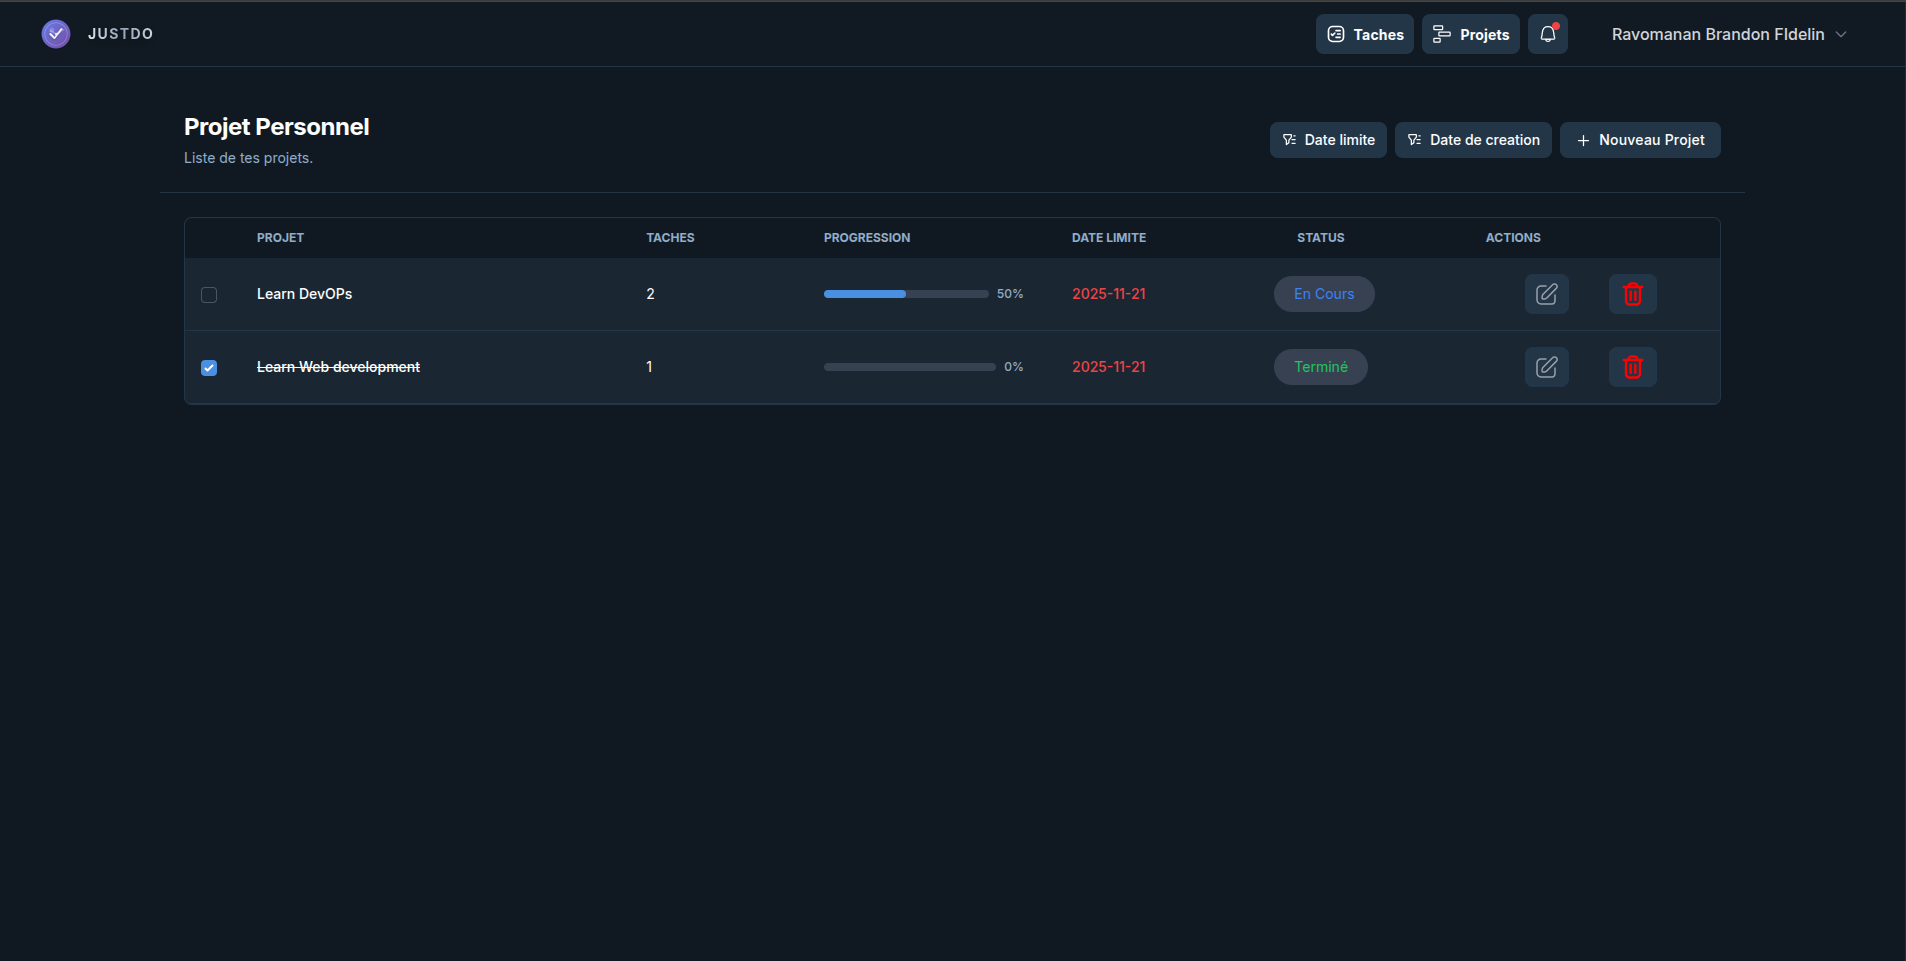Go to the Taches tab
The image size is (1906, 961).
pos(1364,34)
